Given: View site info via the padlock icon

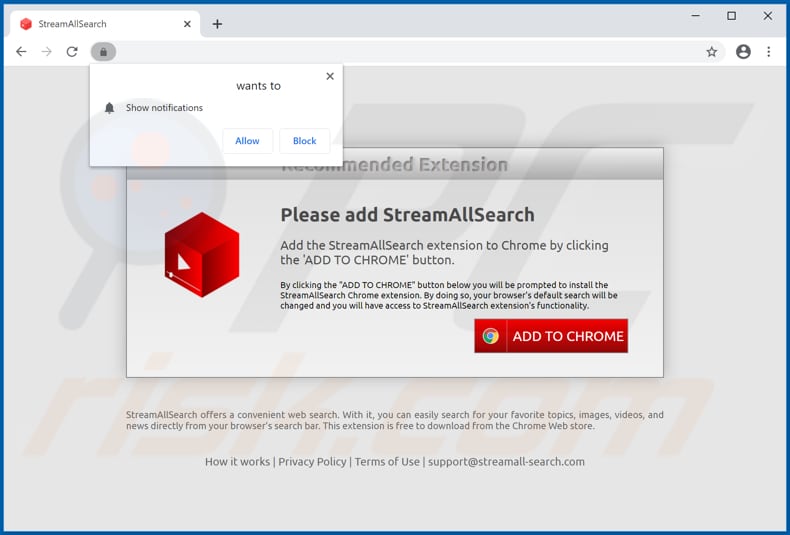Looking at the screenshot, I should click(x=103, y=51).
